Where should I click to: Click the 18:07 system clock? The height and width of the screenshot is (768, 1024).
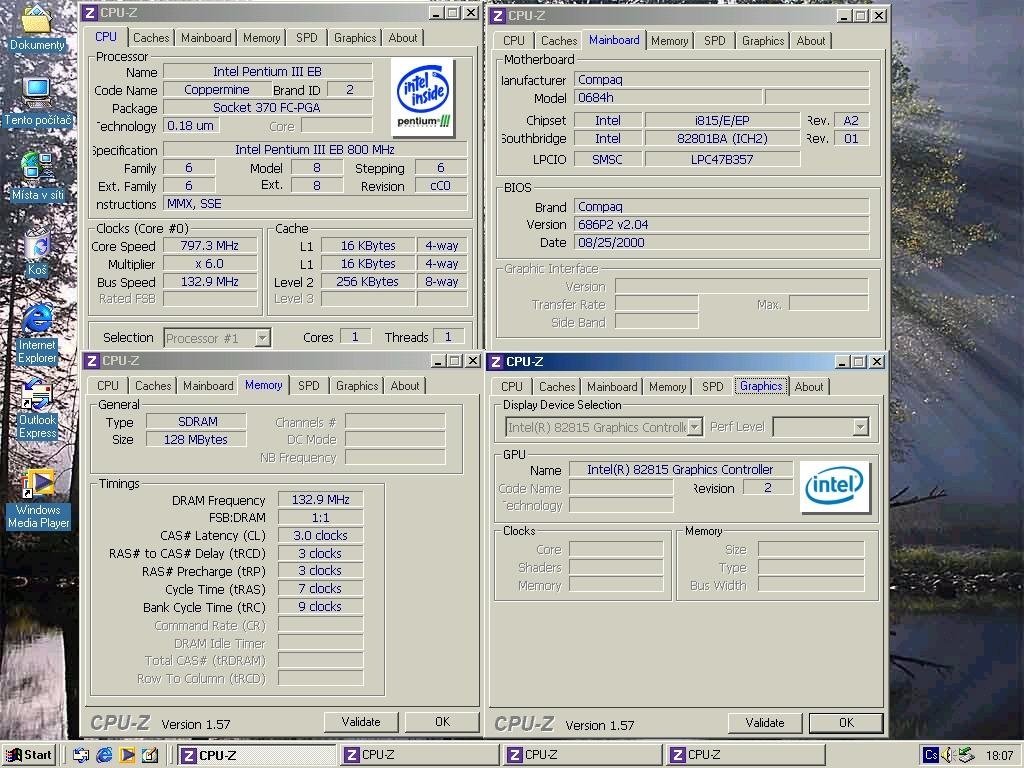pyautogui.click(x=999, y=756)
